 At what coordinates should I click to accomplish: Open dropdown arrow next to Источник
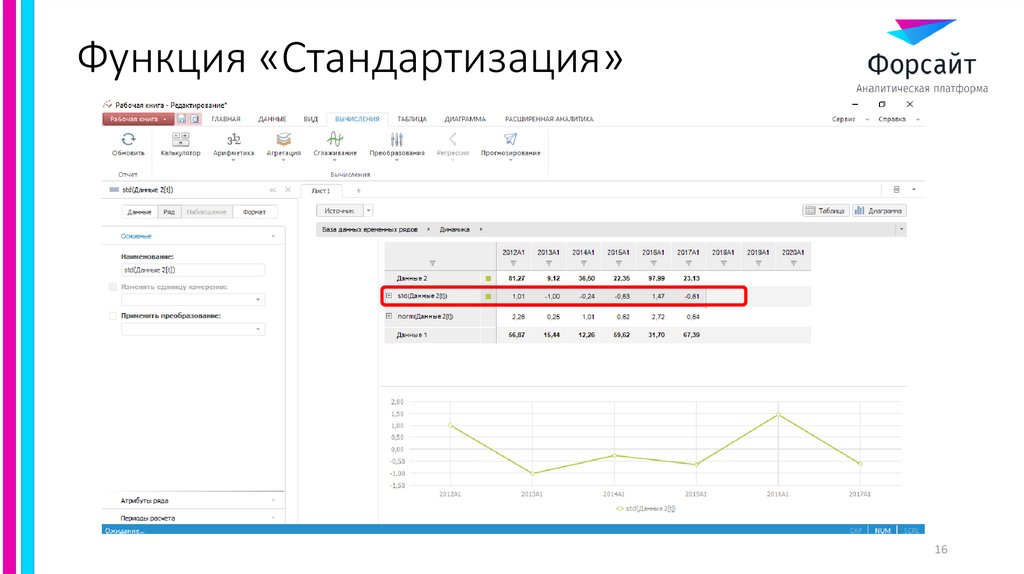click(x=368, y=211)
